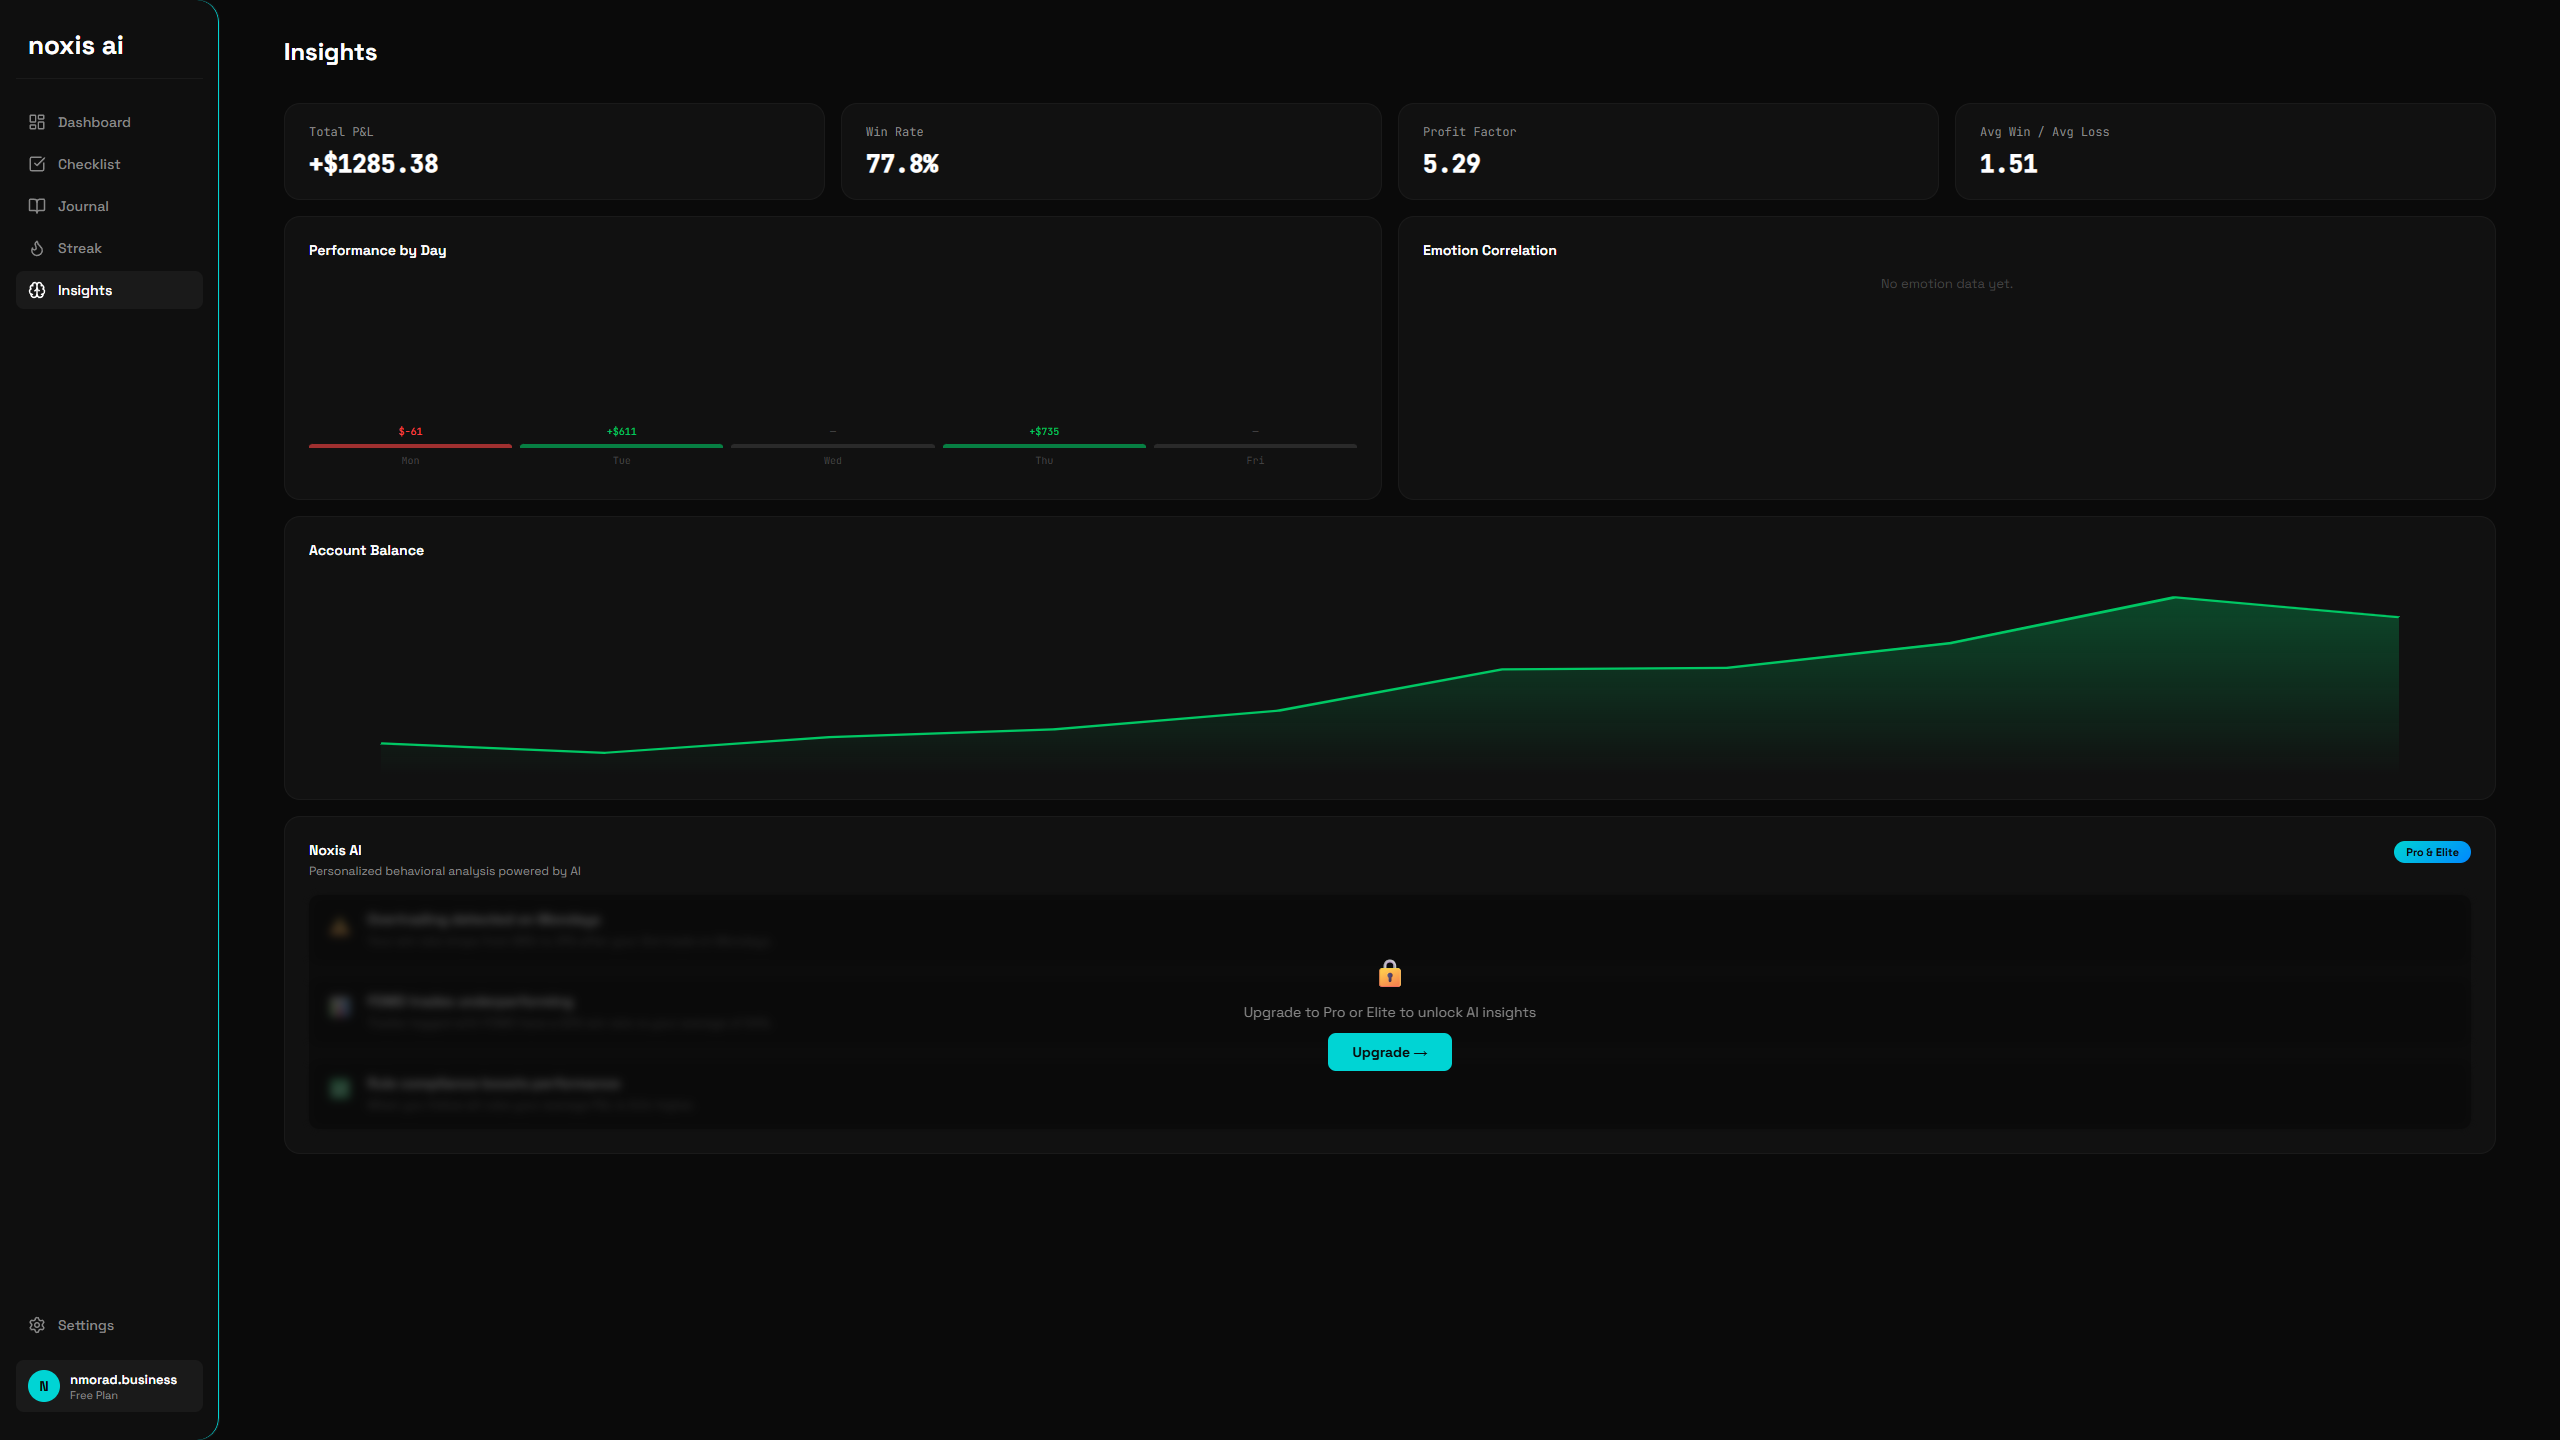Click the +$735 Thursday label
The width and height of the screenshot is (2560, 1440).
(1044, 432)
